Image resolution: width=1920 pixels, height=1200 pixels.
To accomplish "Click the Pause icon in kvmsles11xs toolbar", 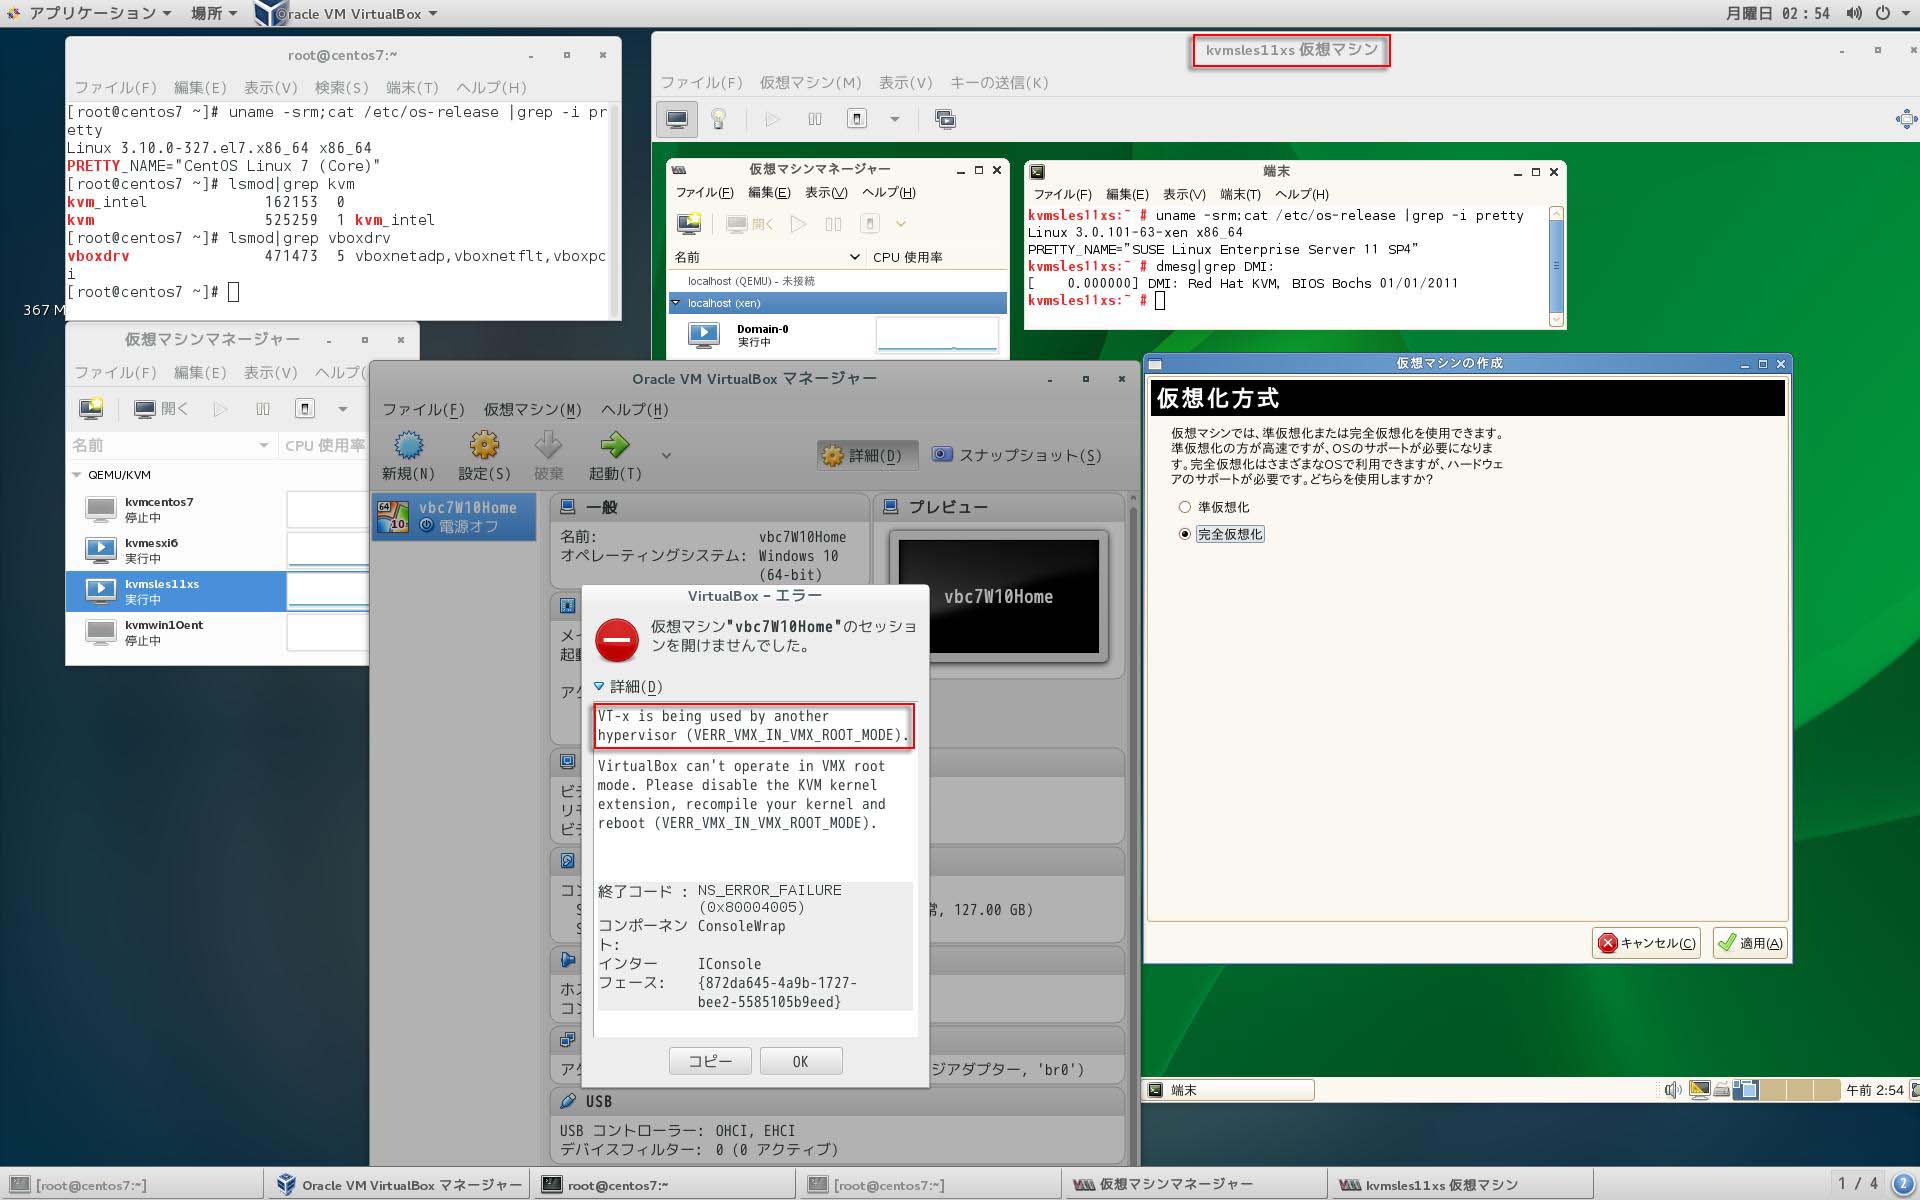I will pos(815,120).
